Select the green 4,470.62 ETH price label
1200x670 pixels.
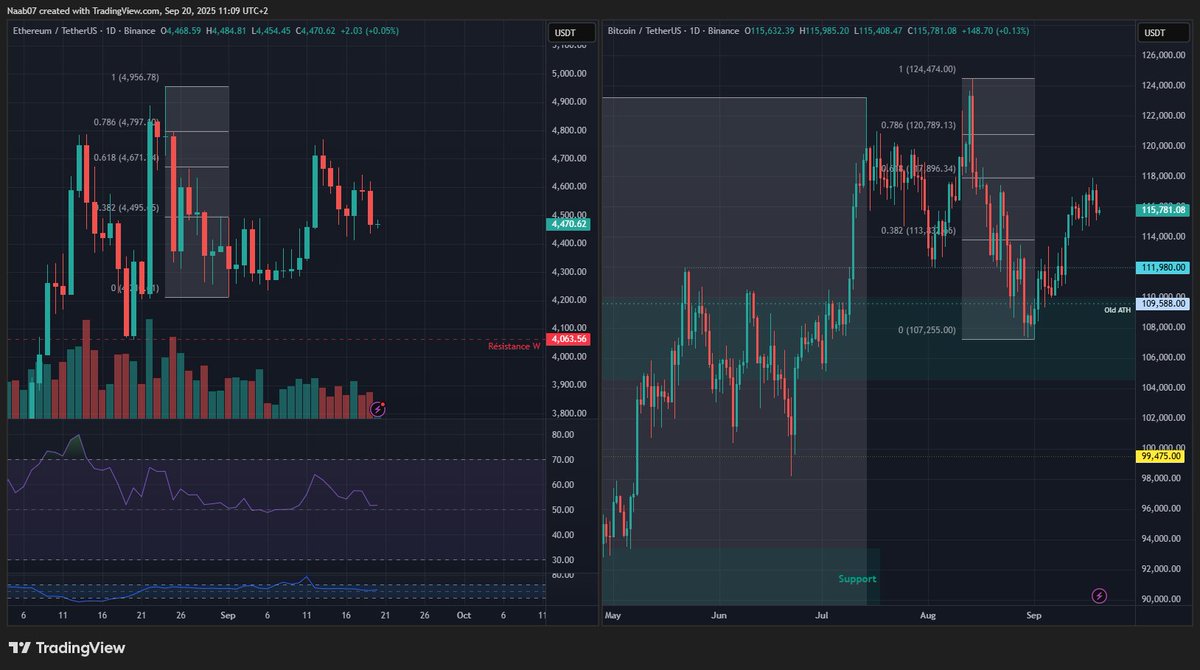[568, 225]
